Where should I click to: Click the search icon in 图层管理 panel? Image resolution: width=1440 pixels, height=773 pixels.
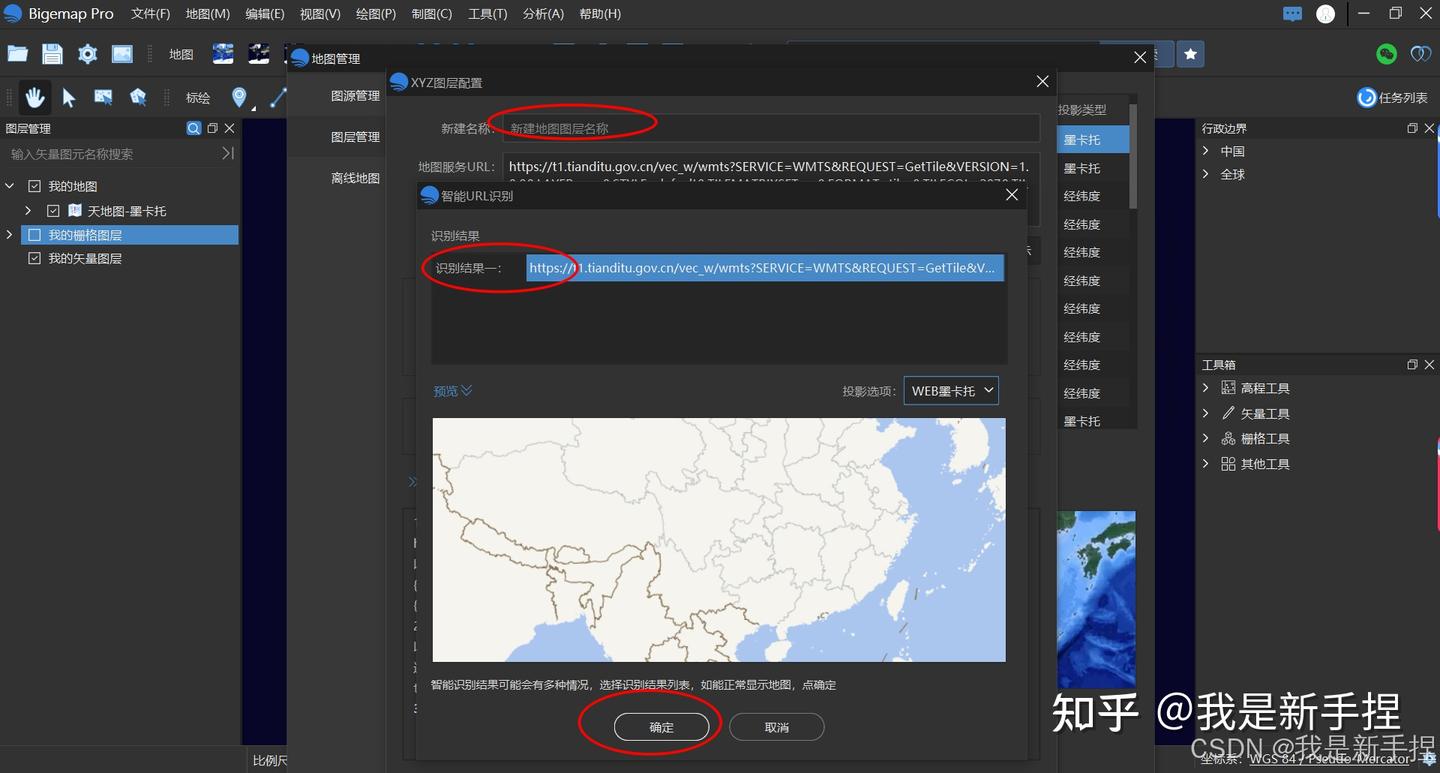coord(194,128)
